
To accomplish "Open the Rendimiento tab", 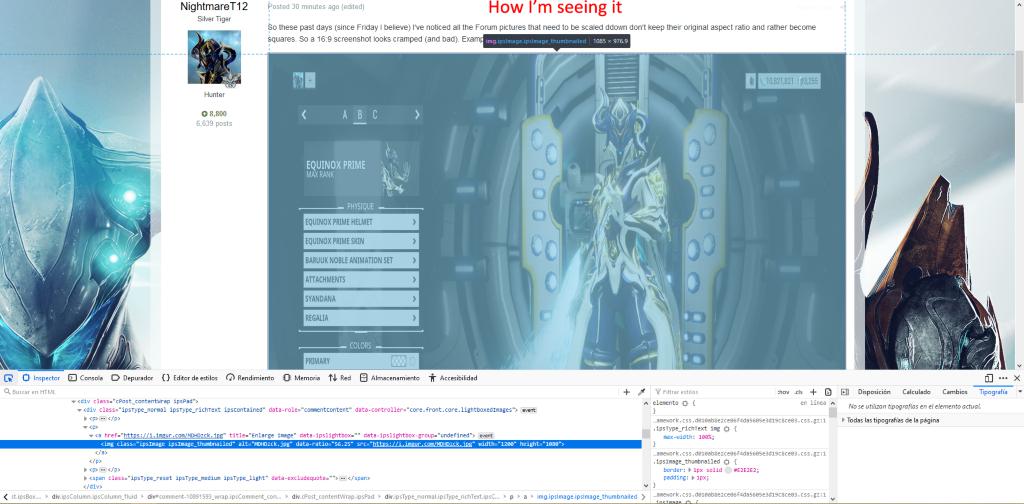I will [250, 378].
